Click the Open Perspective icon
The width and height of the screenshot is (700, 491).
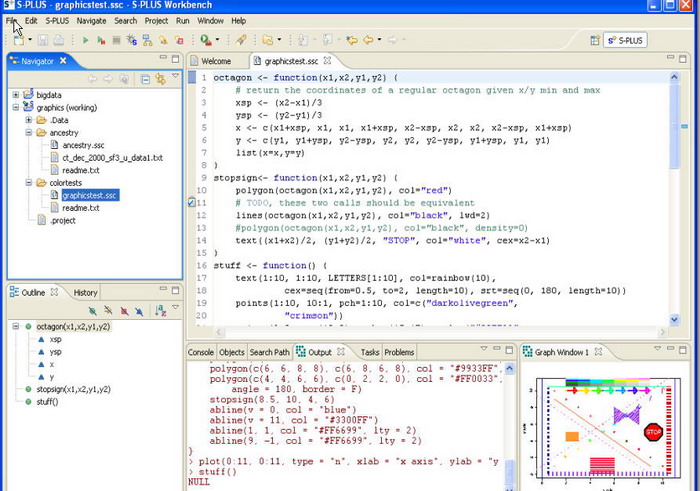pos(595,40)
